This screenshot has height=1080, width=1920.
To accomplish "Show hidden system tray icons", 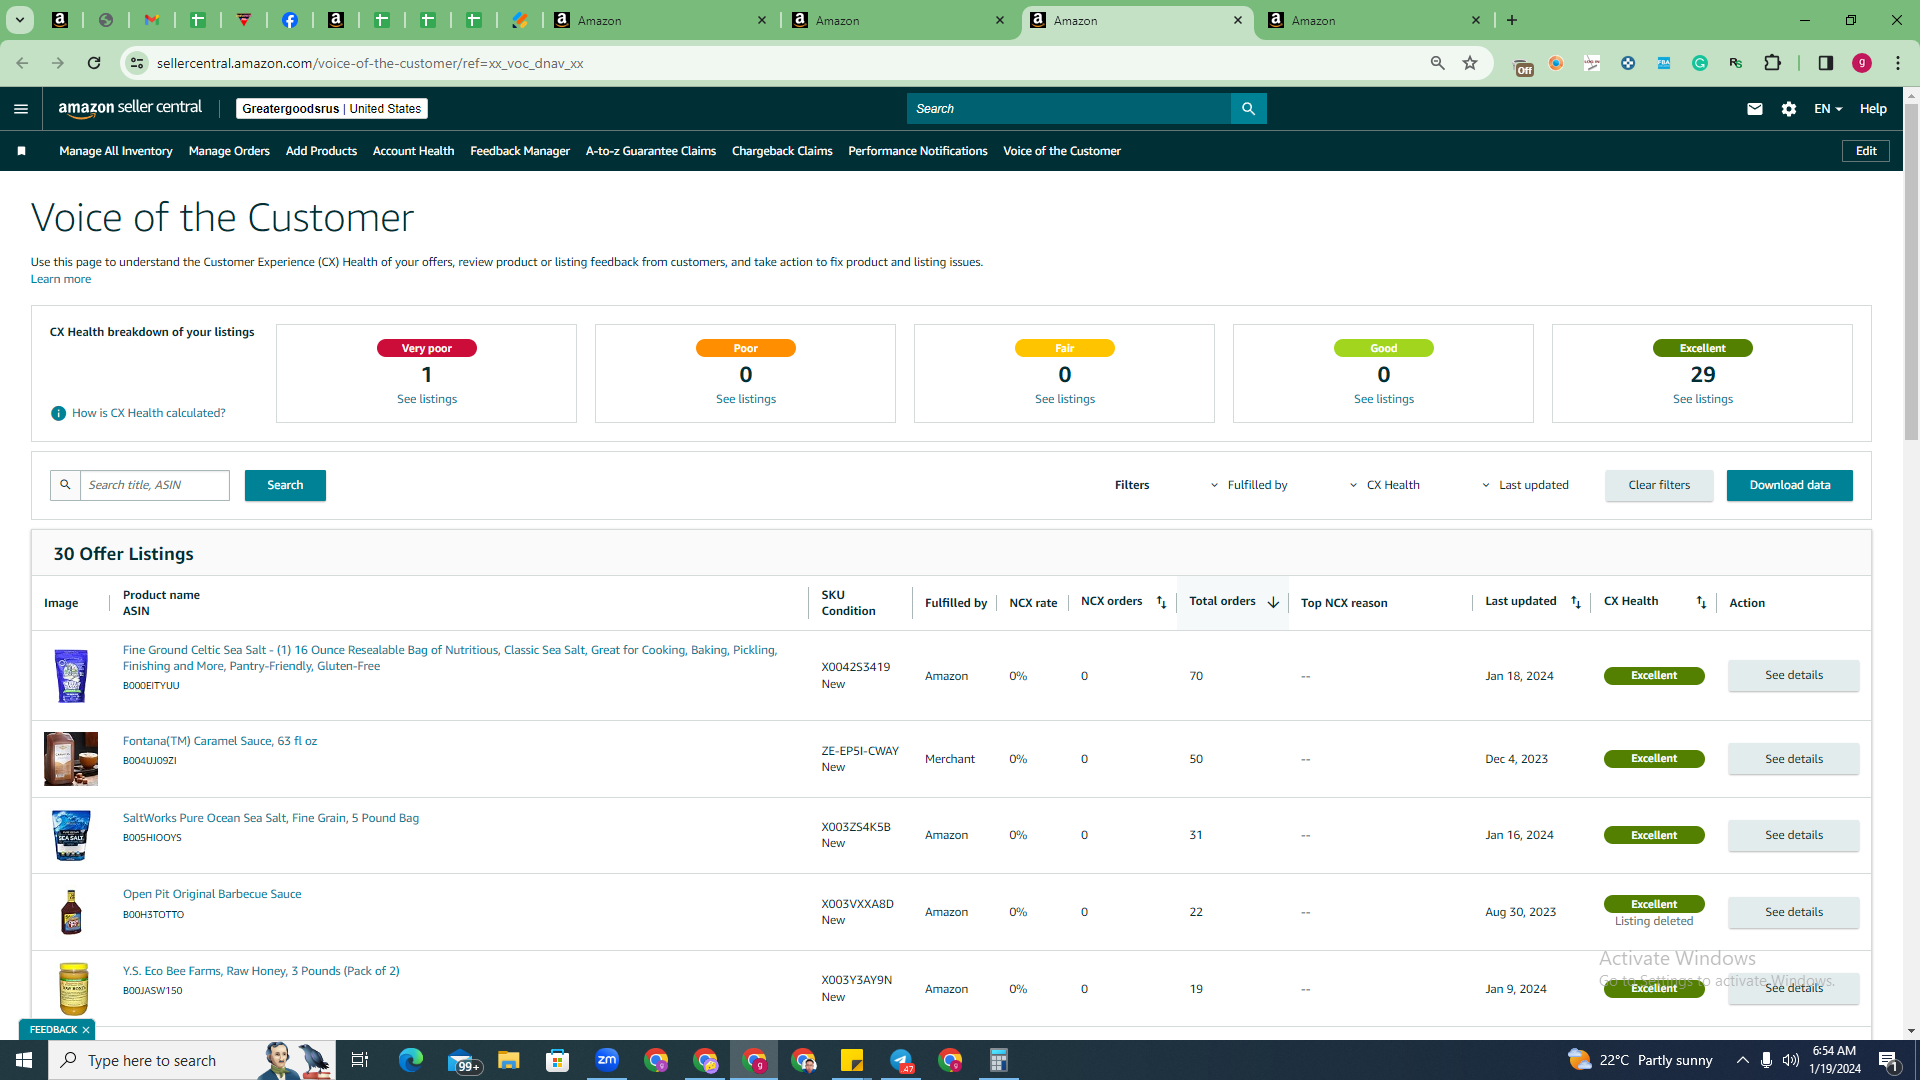I will coord(1742,1060).
